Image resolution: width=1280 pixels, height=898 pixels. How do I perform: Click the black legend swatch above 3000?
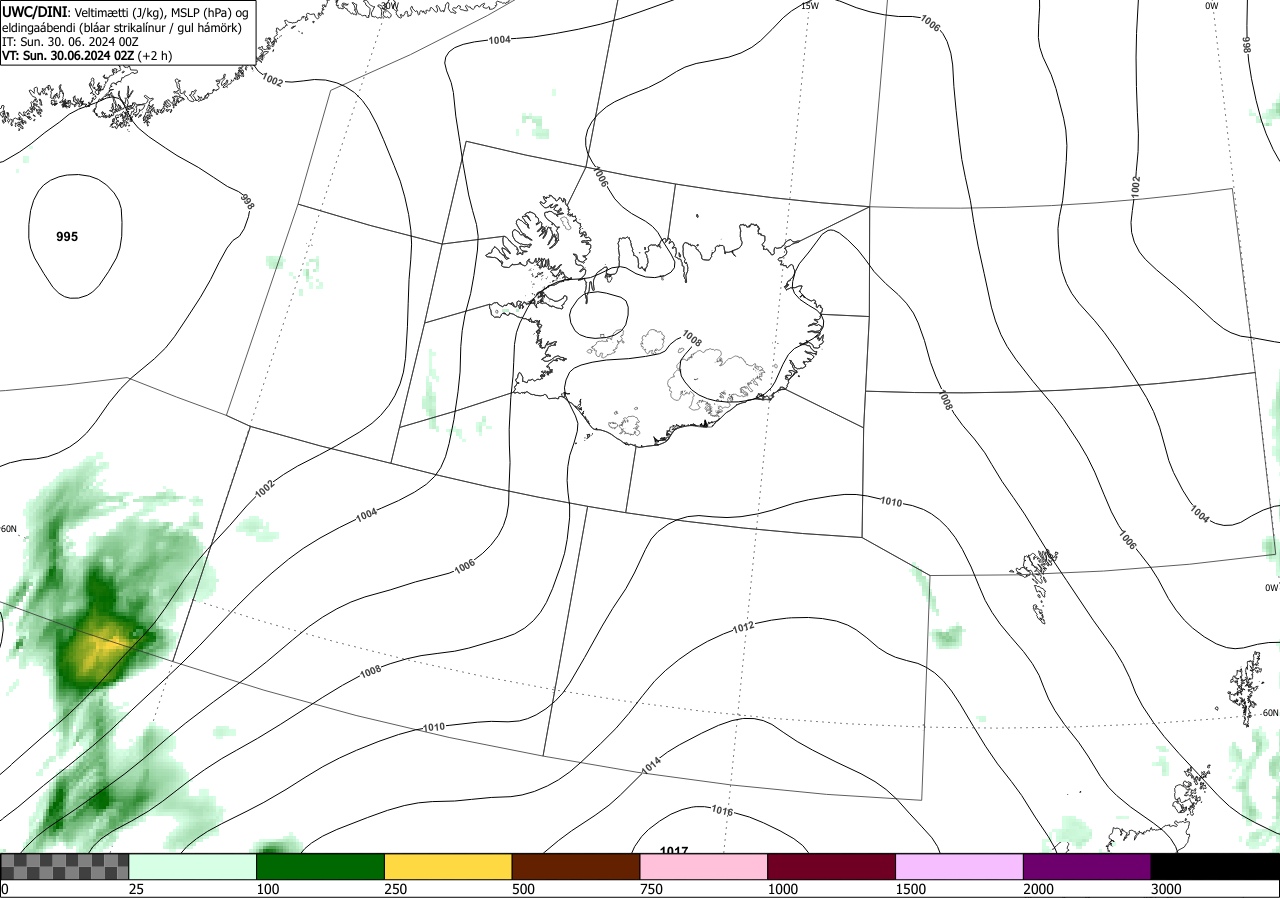(x=1215, y=866)
